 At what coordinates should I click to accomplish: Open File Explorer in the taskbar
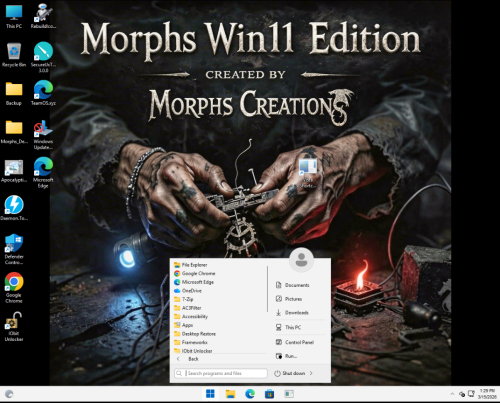(x=230, y=394)
